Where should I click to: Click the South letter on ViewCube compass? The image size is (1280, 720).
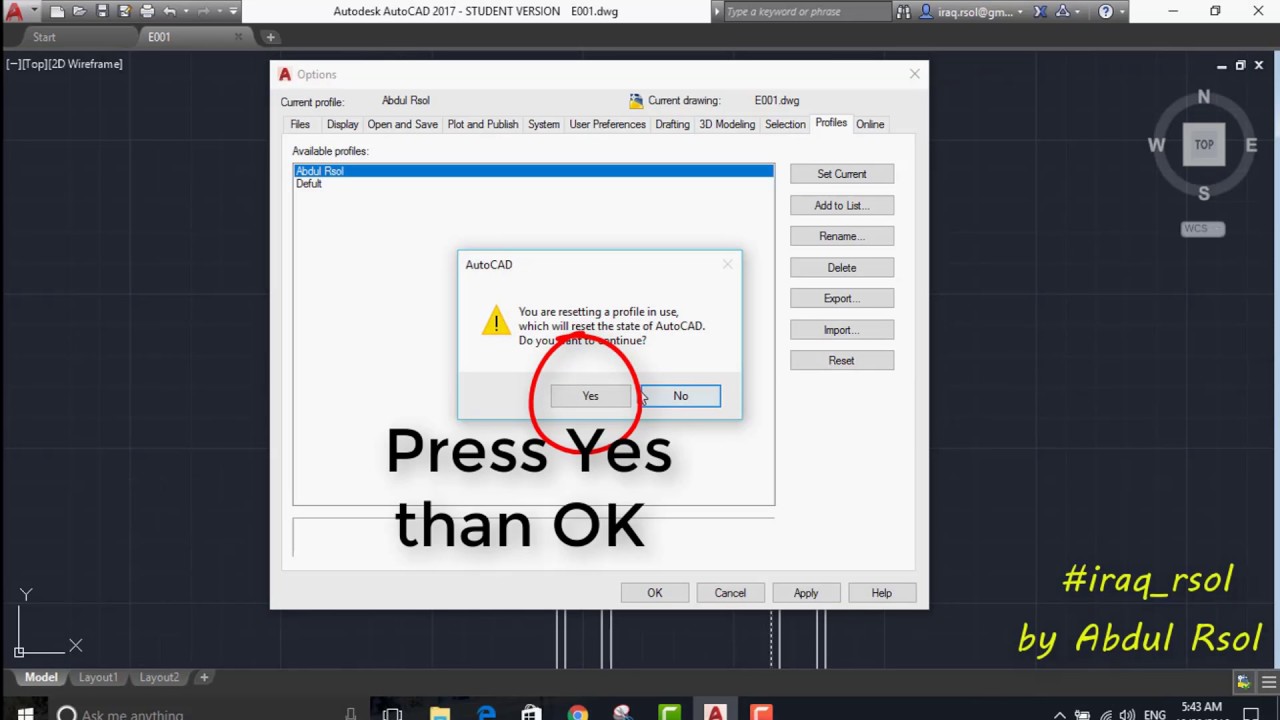click(1204, 193)
